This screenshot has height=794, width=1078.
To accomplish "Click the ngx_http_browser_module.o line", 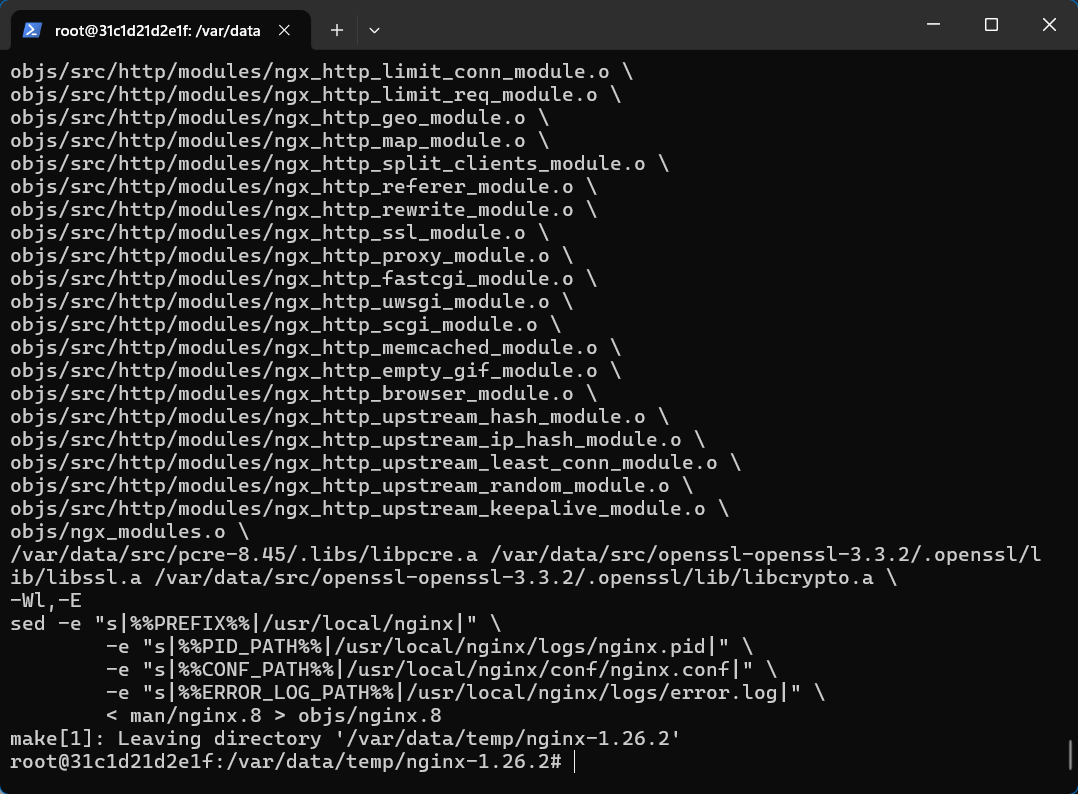I will coord(303,394).
